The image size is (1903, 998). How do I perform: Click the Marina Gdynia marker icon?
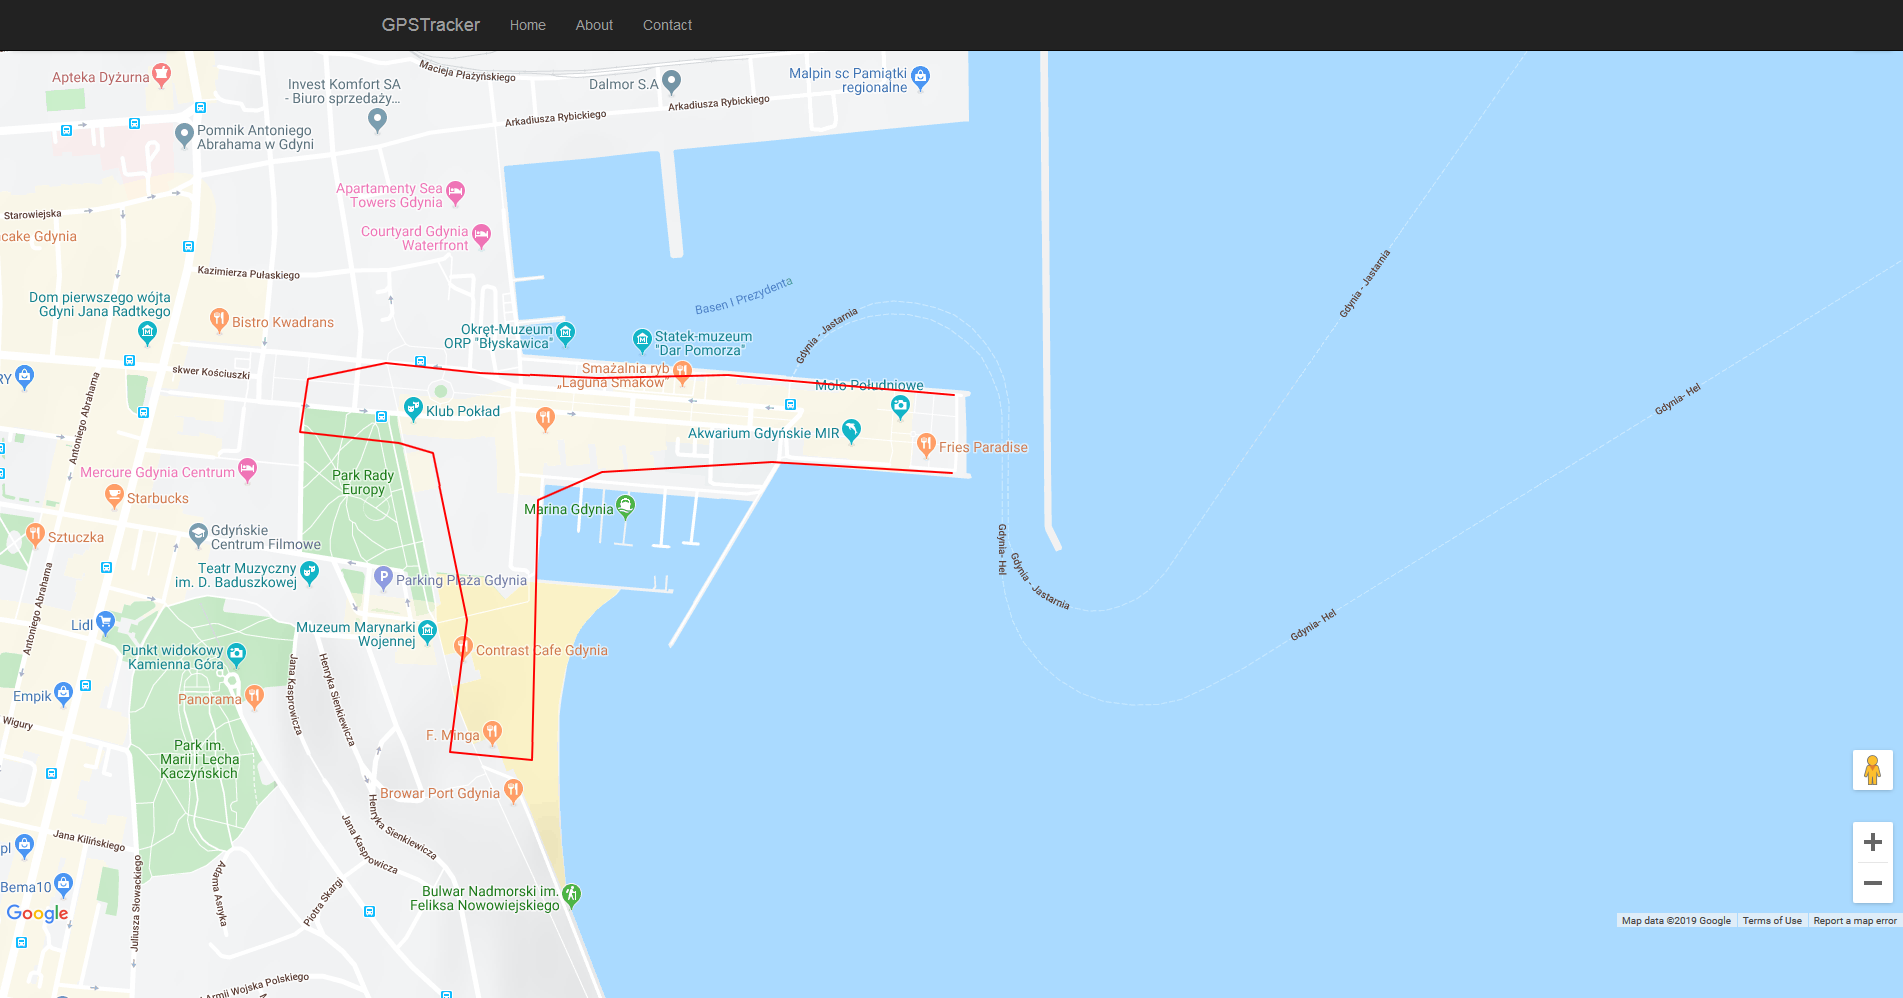point(625,507)
